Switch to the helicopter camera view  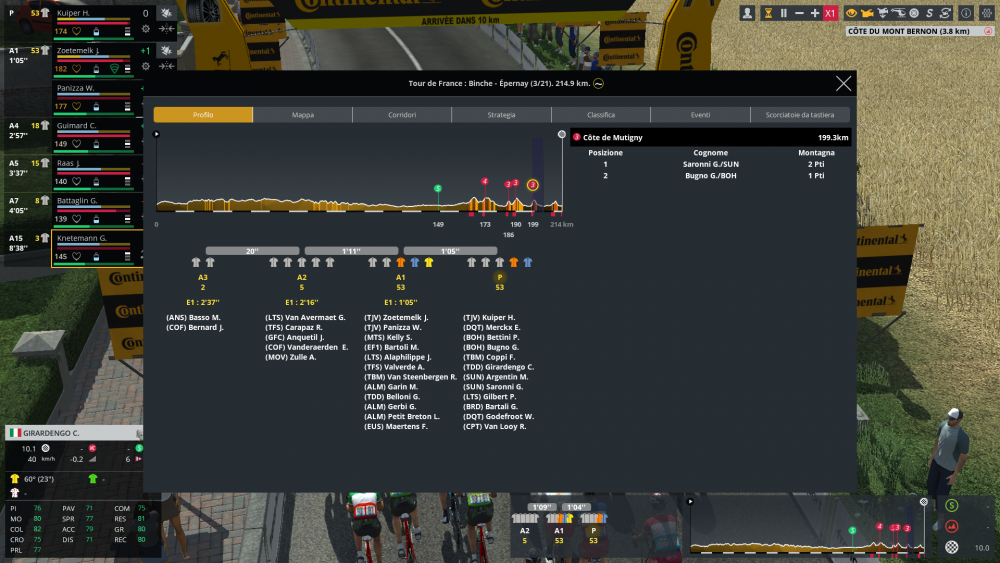tap(898, 13)
